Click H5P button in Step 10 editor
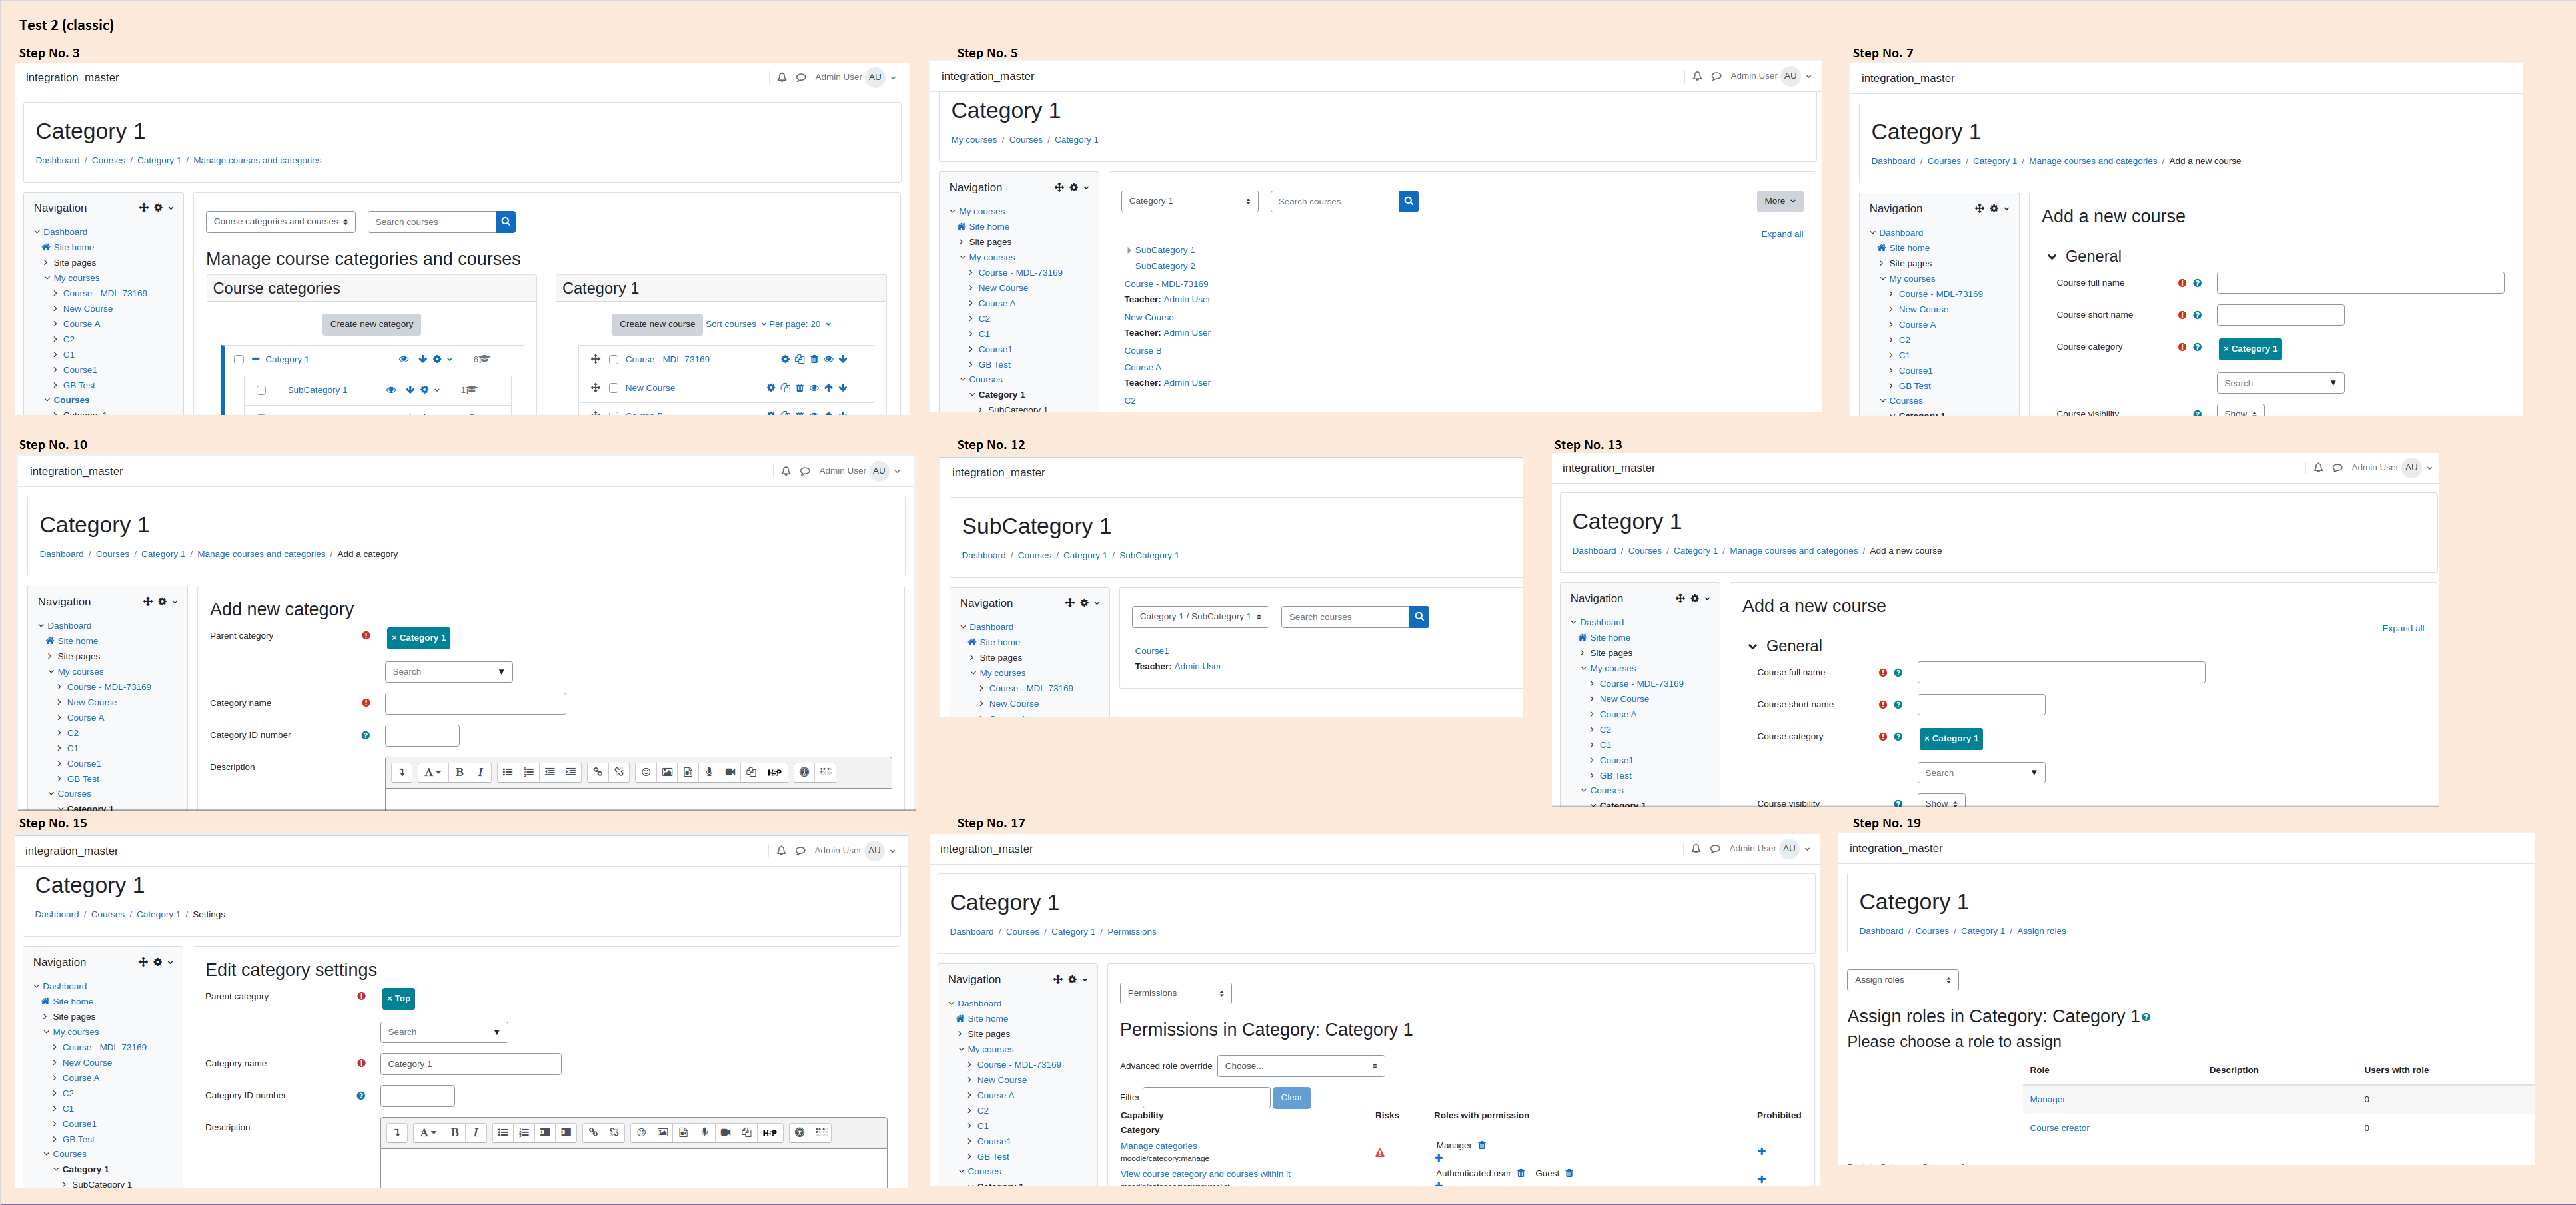The width and height of the screenshot is (2576, 1205). coord(774,772)
